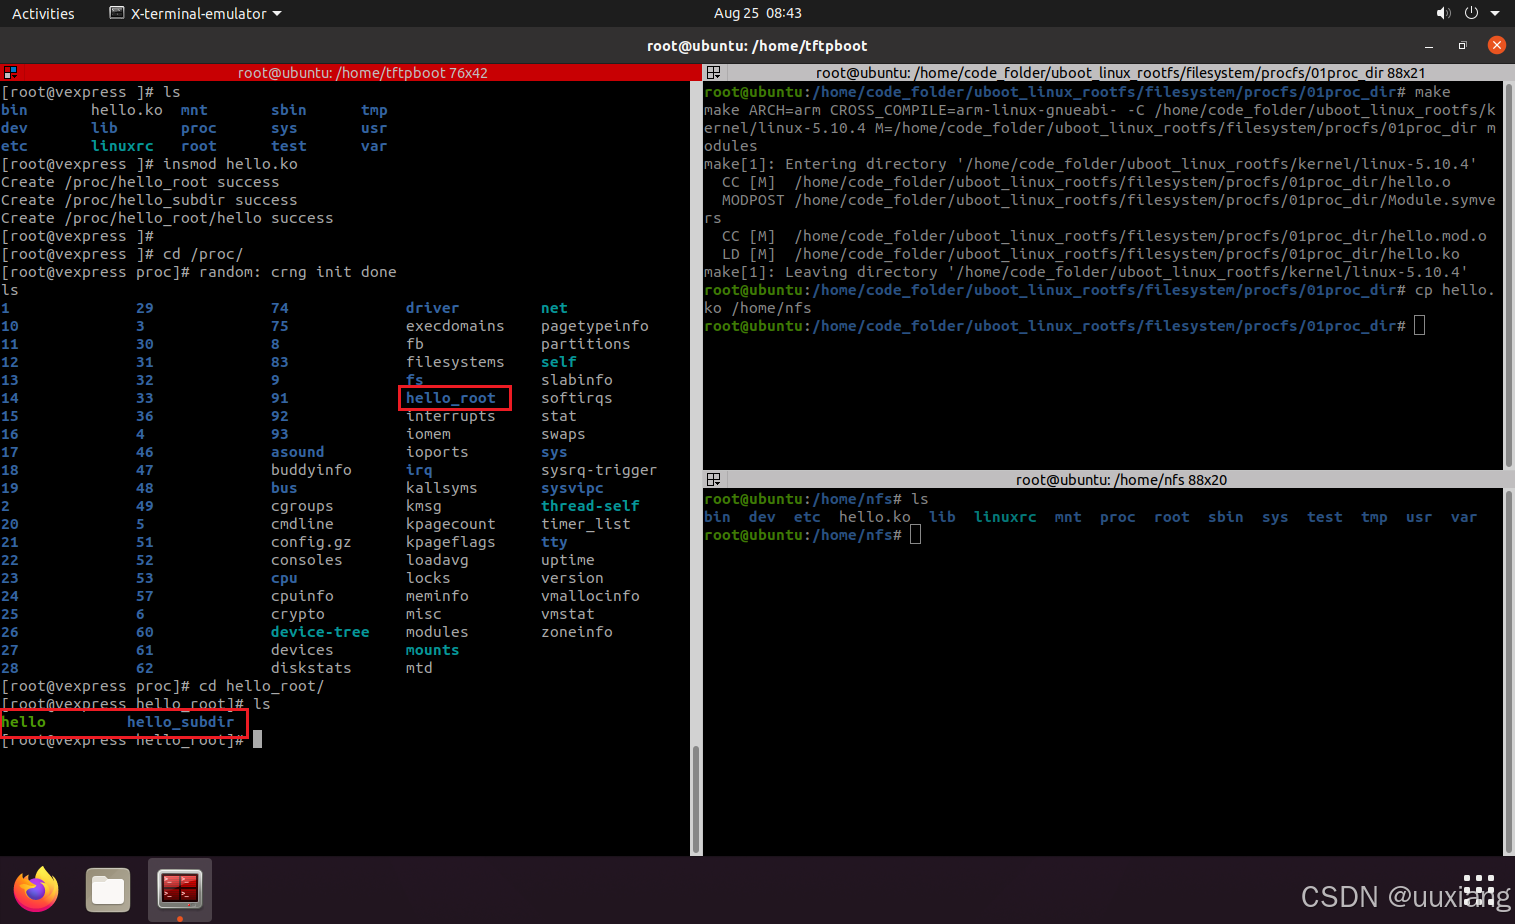Open X-terminal-emulator app menu

tap(195, 13)
